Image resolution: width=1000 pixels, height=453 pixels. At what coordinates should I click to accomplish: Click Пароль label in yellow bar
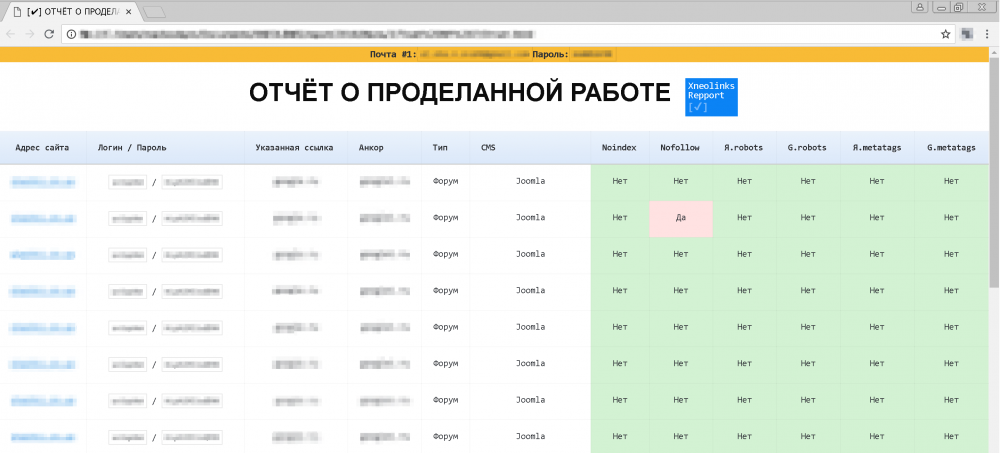(550, 54)
